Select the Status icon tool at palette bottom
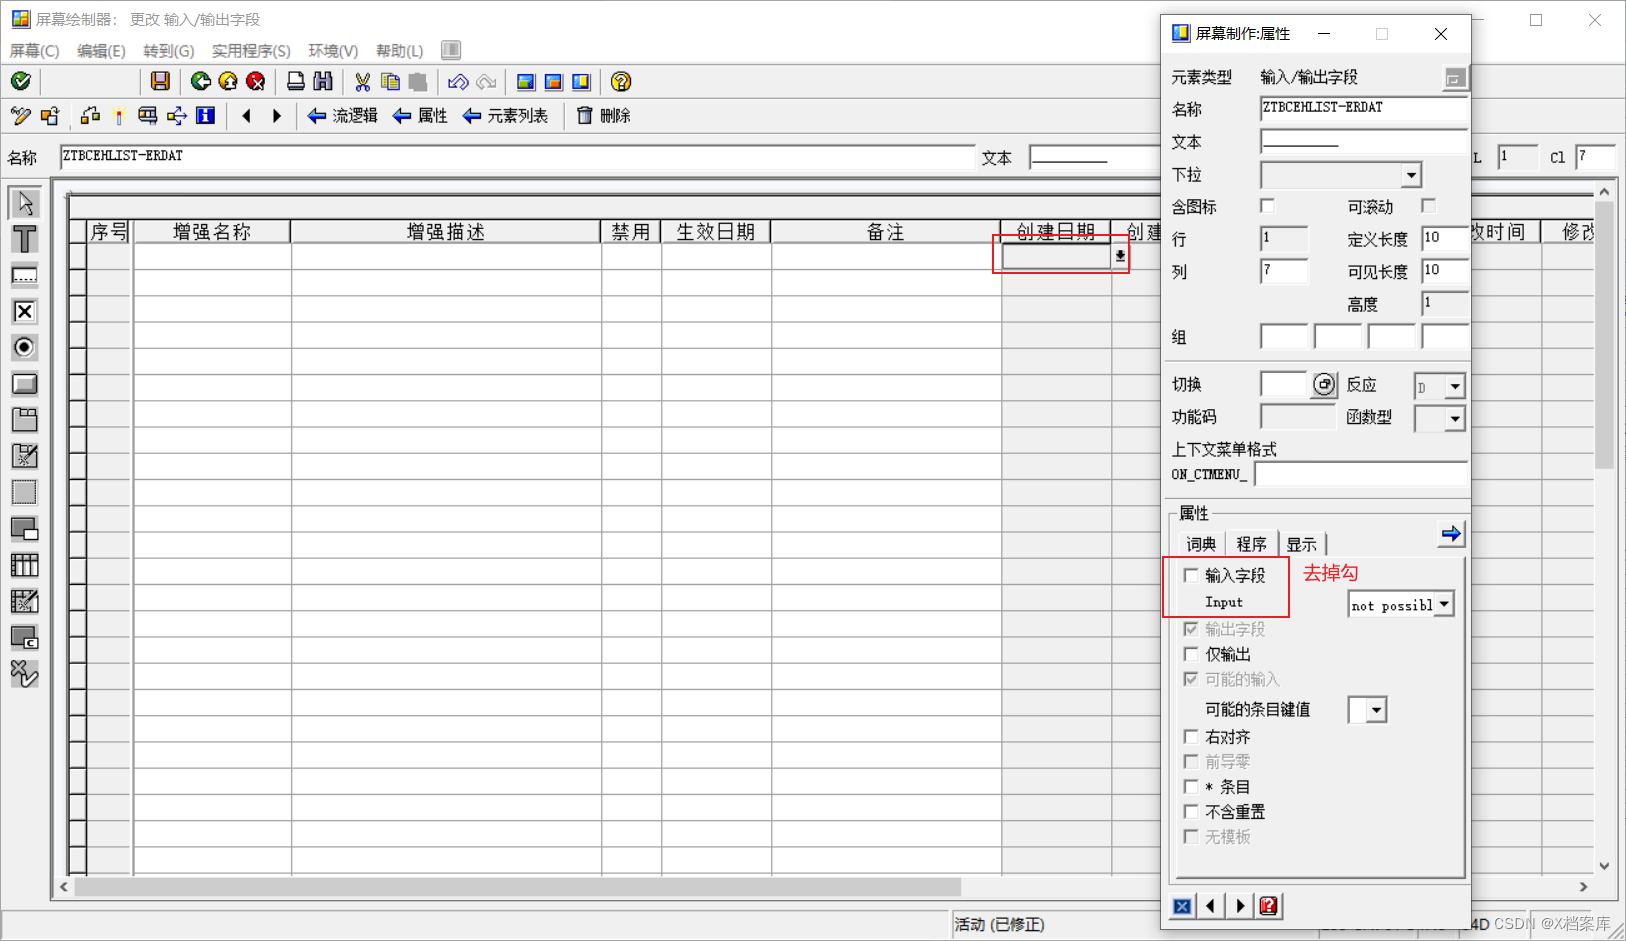 (25, 673)
